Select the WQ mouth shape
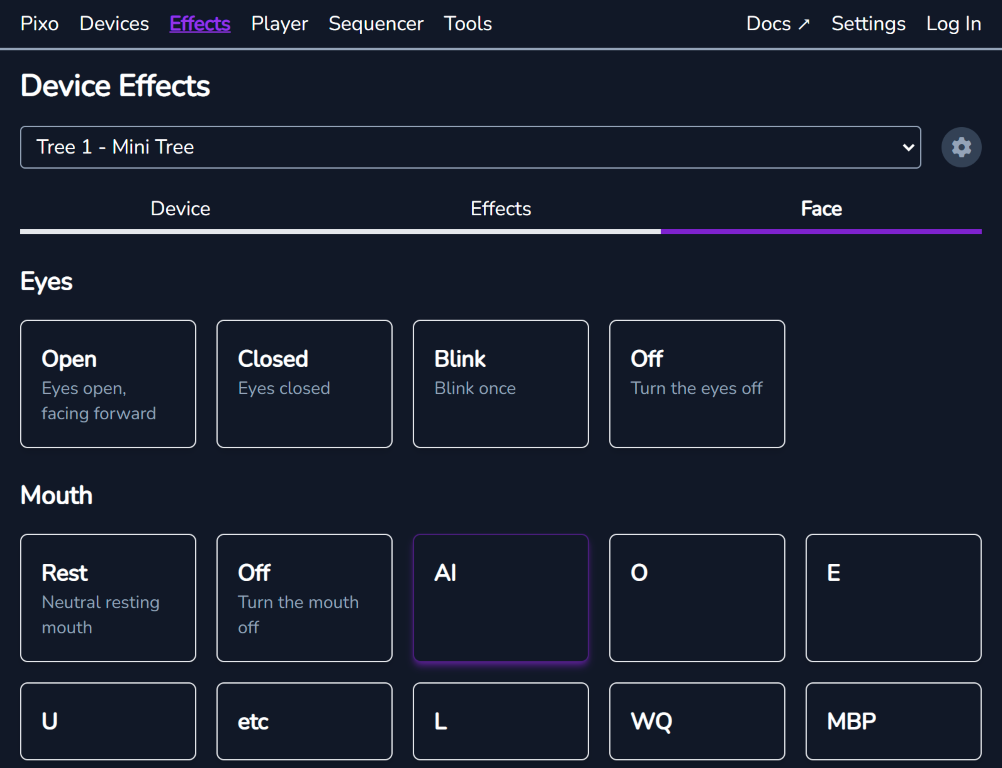 (x=697, y=721)
